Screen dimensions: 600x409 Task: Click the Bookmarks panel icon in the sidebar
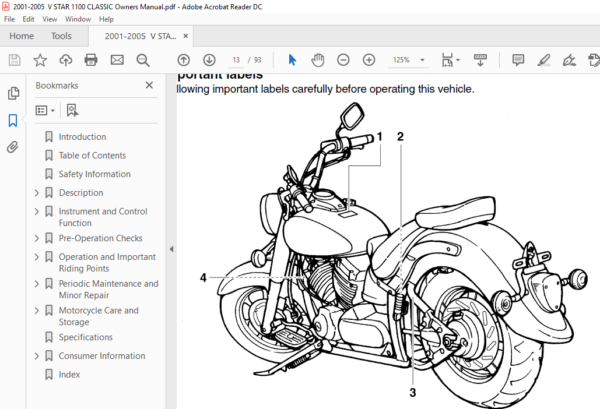tap(13, 120)
